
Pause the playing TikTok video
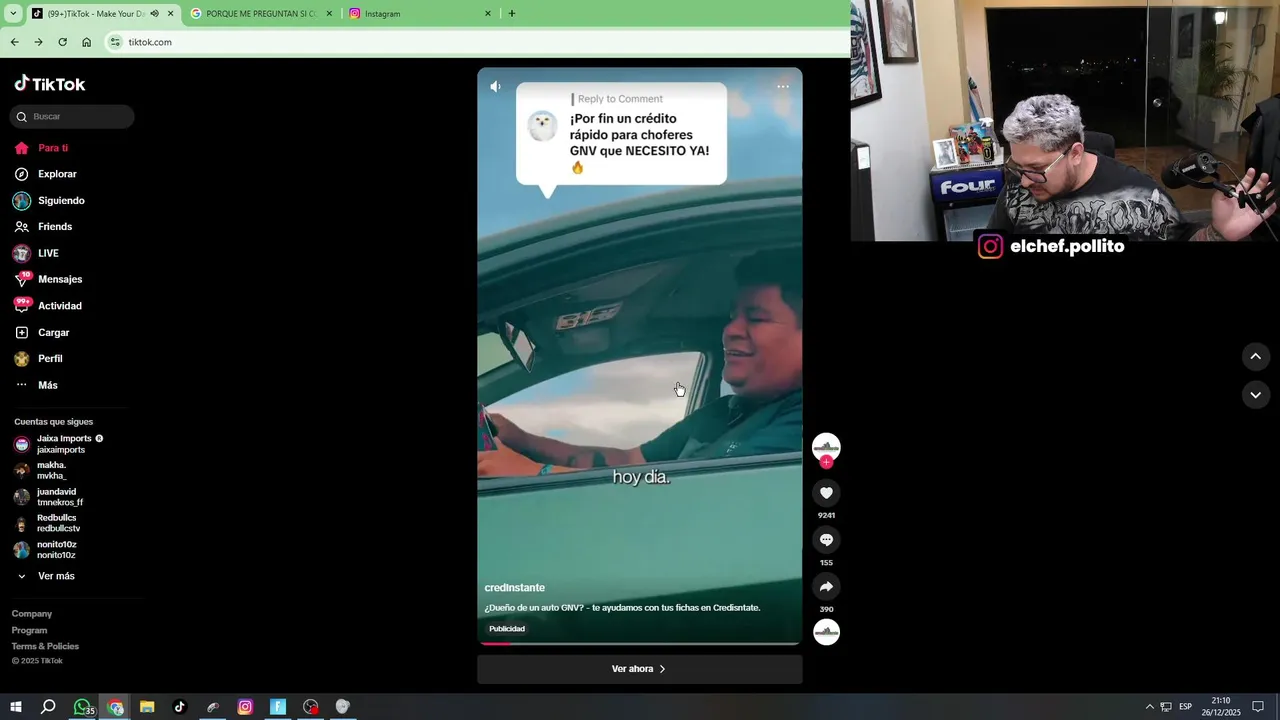tap(640, 356)
